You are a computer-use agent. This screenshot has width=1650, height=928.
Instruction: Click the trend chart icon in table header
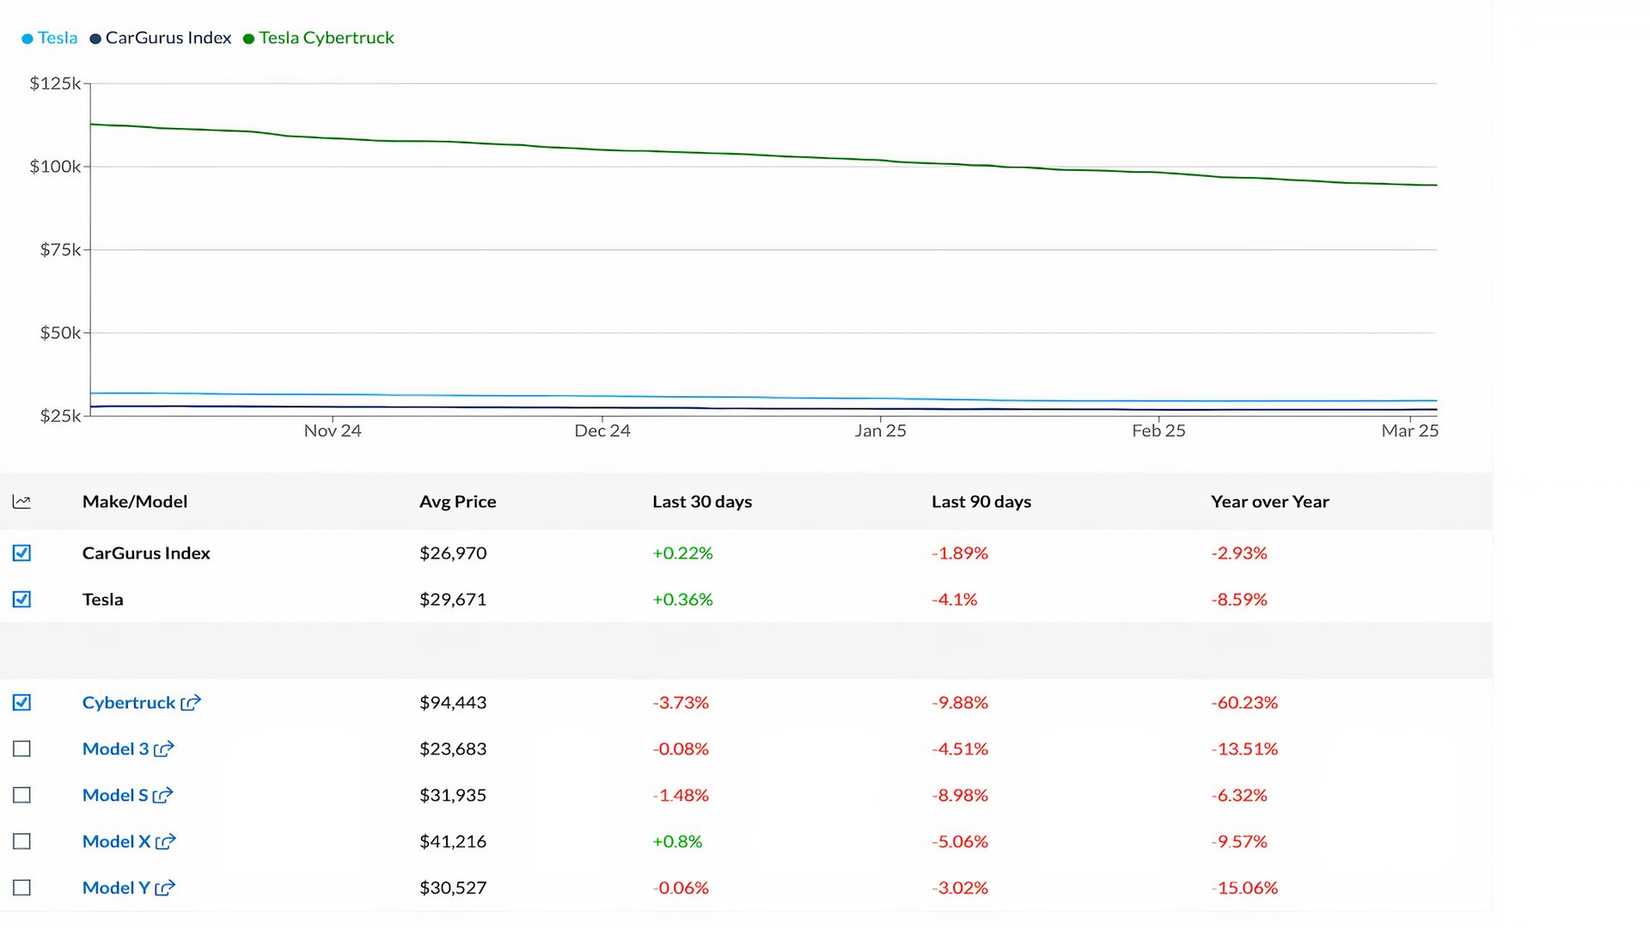tap(22, 502)
